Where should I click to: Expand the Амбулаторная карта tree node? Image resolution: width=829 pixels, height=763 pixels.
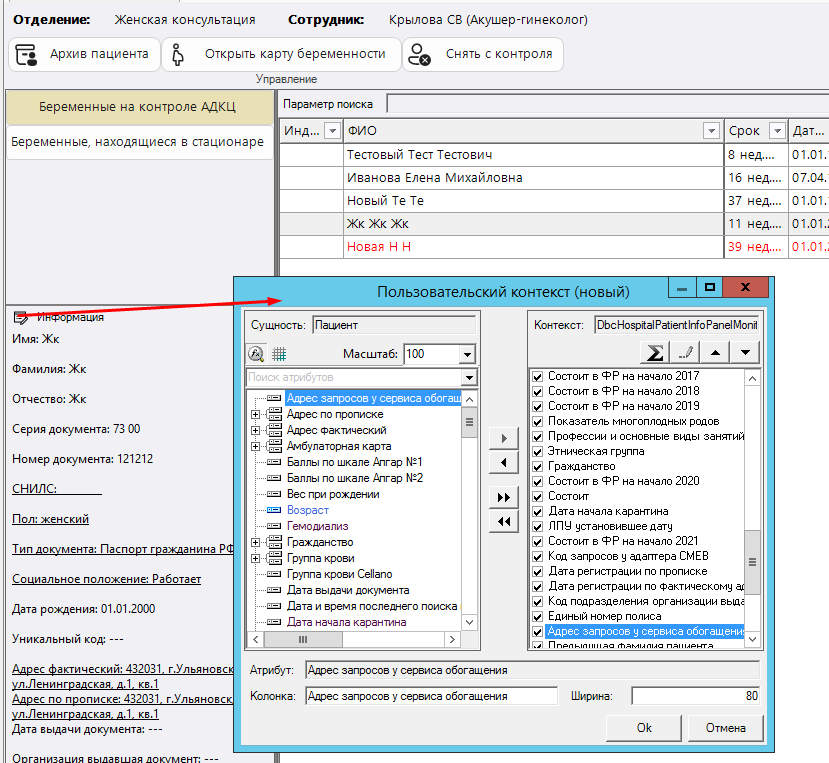pos(255,446)
